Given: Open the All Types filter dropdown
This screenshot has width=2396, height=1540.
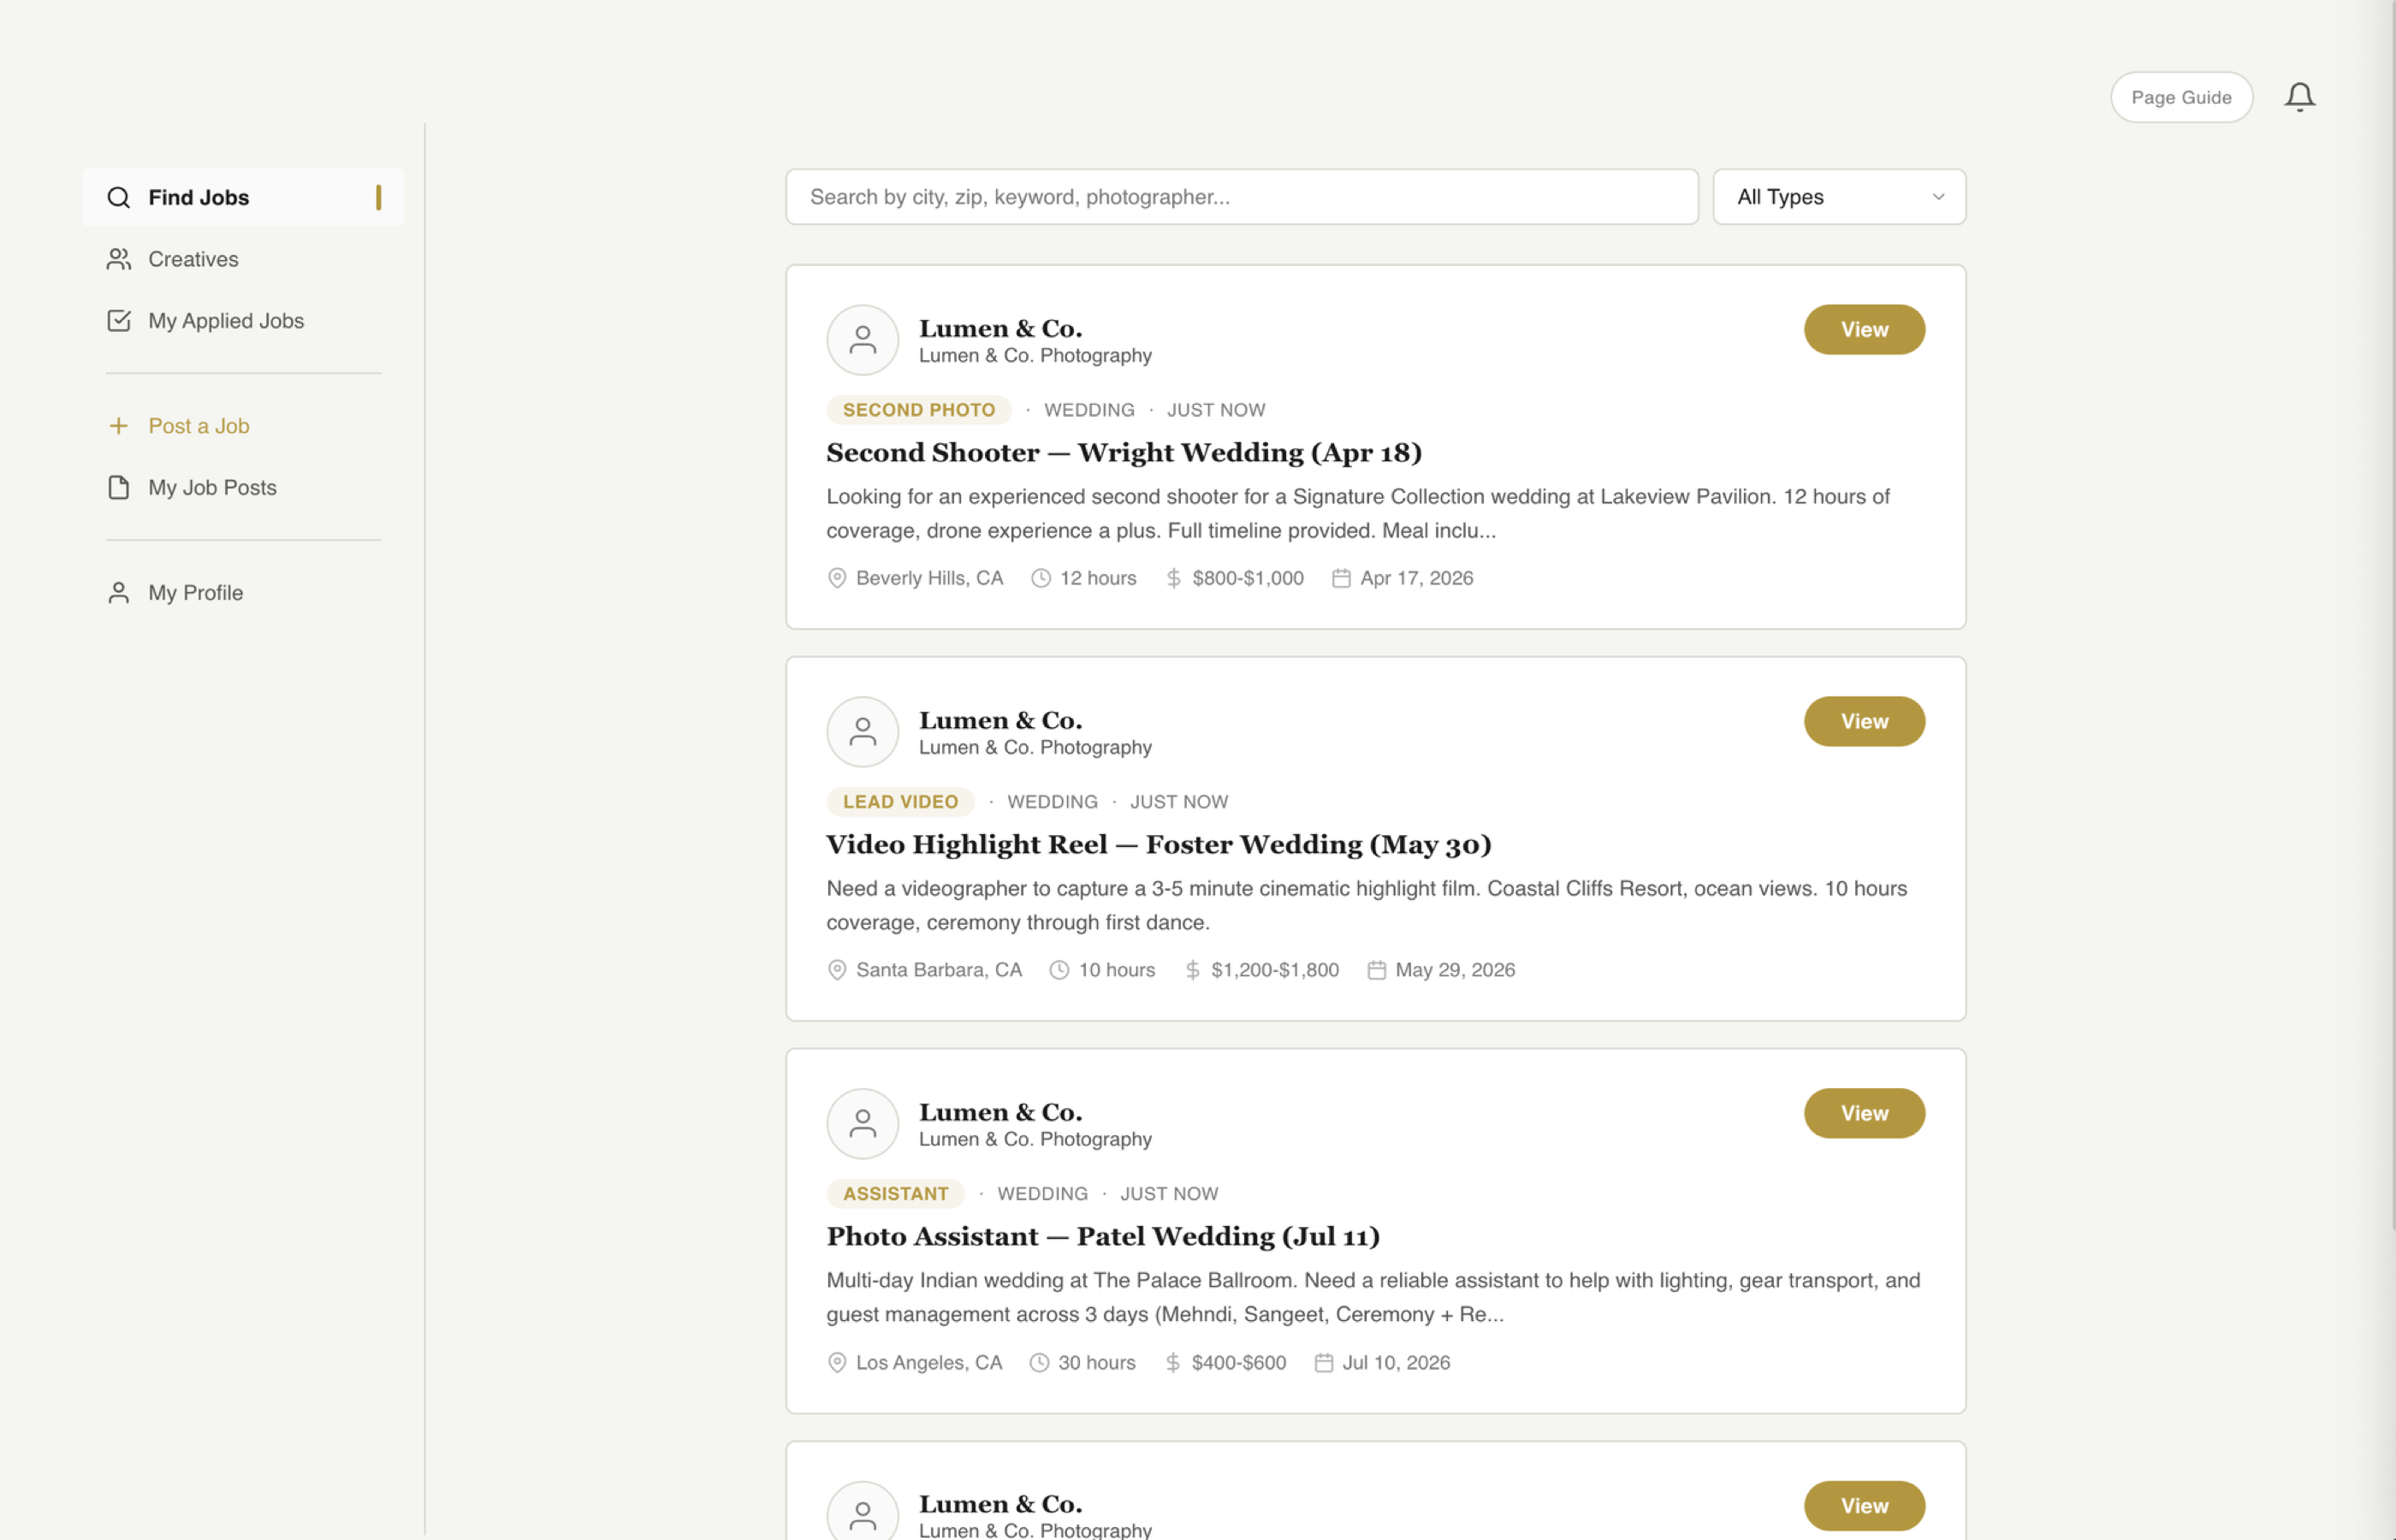Looking at the screenshot, I should click(x=1838, y=196).
